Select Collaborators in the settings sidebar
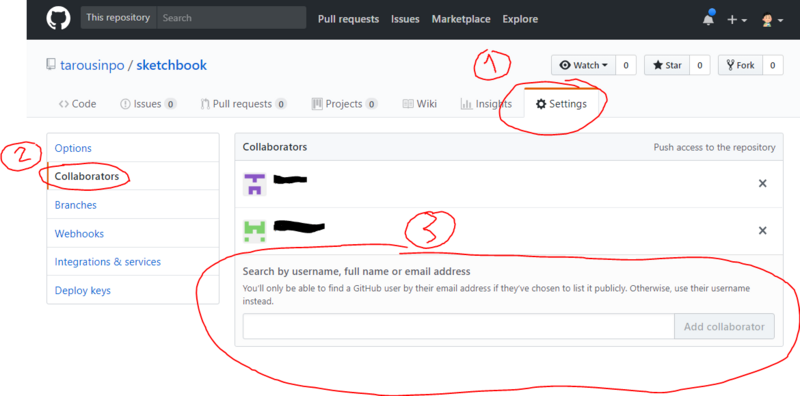Screen dimensions: 800x396 tap(133, 177)
